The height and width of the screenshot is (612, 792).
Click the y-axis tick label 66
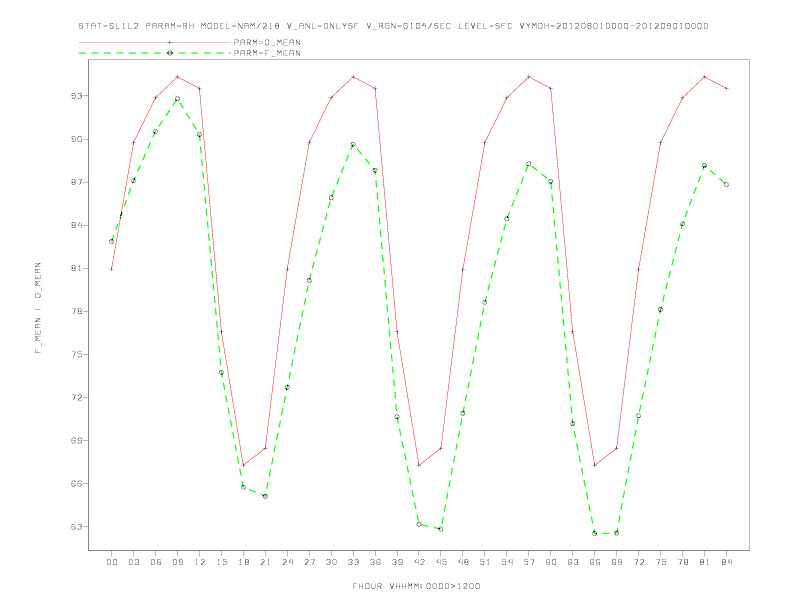77,483
